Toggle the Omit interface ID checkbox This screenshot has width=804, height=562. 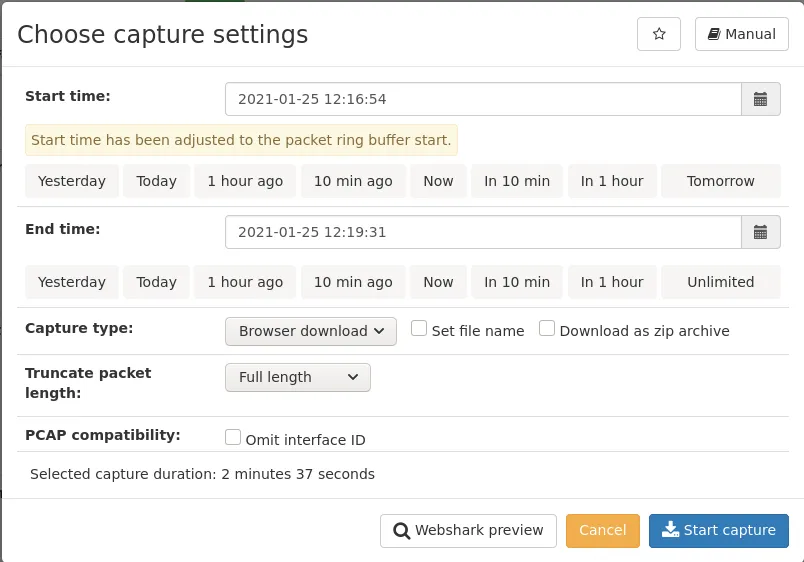(x=233, y=438)
